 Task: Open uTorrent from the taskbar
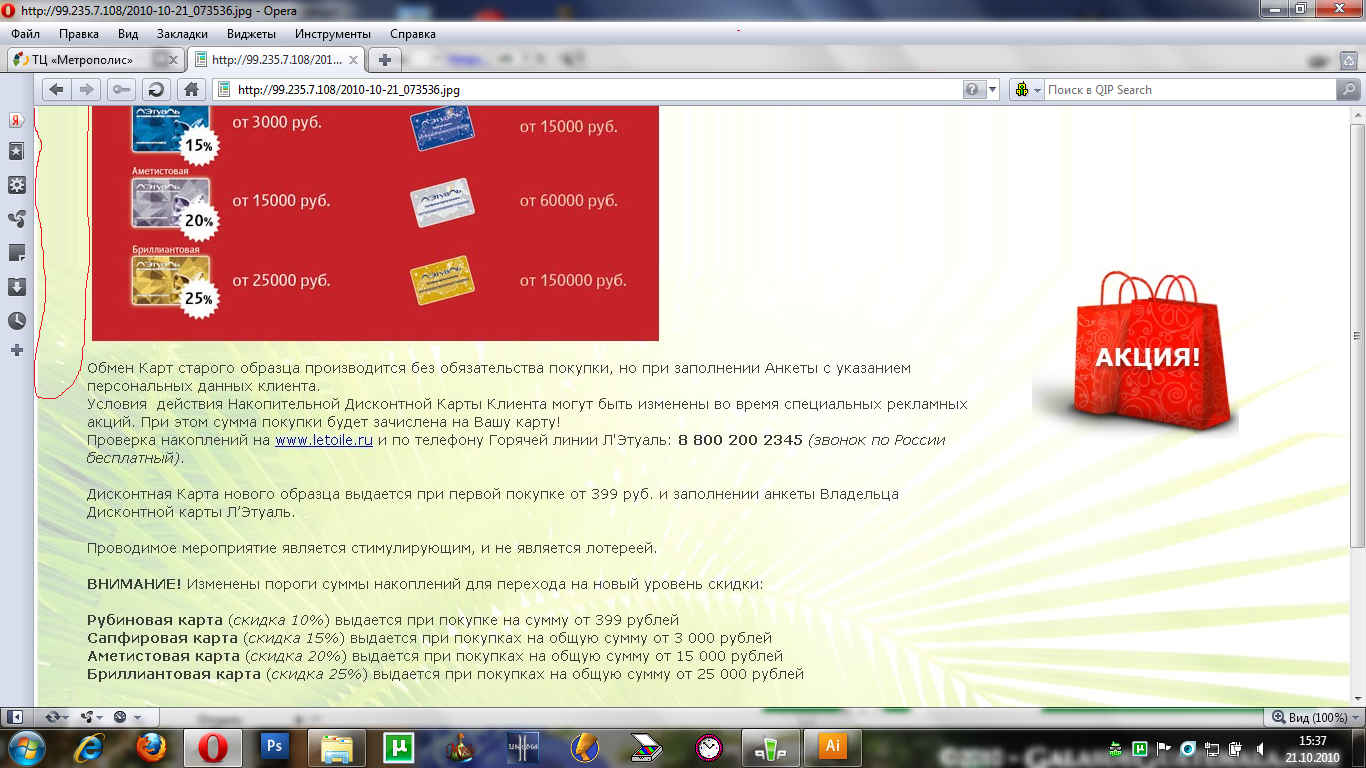click(398, 747)
